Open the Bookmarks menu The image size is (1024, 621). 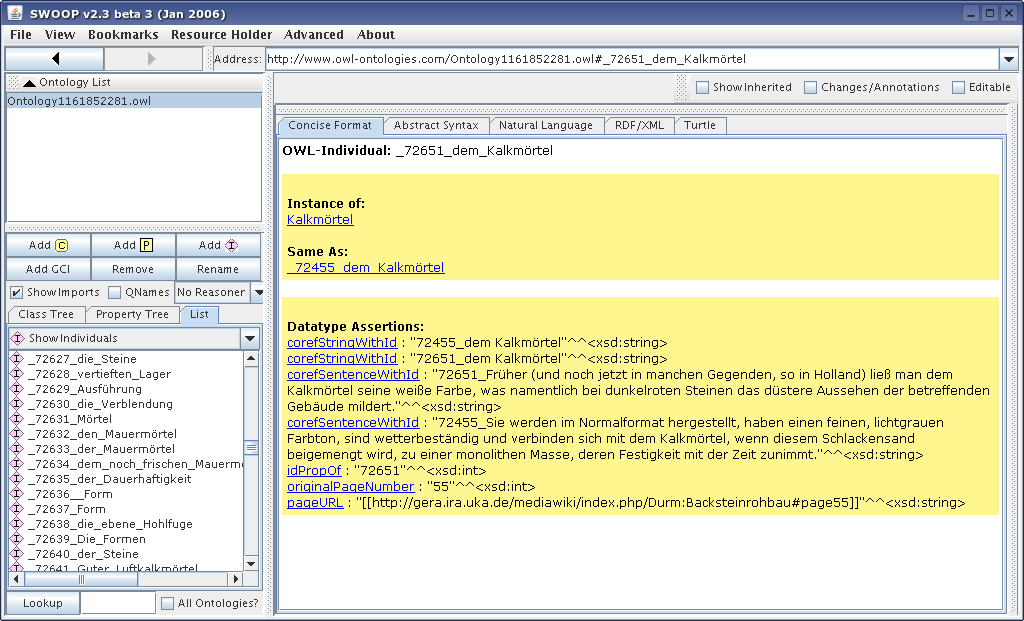[123, 35]
